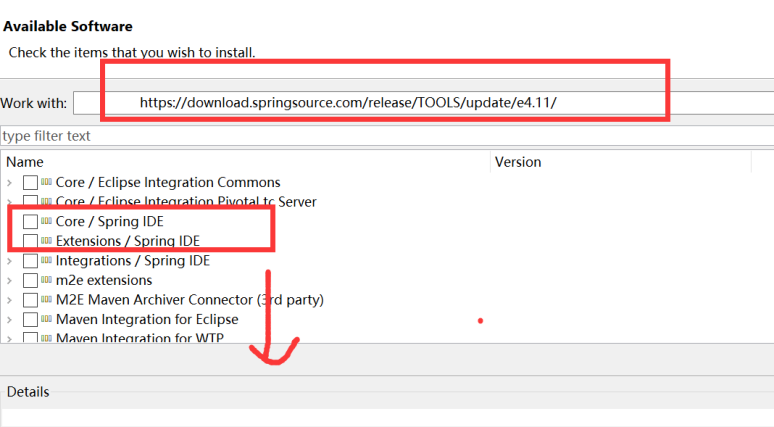The image size is (774, 427).
Task: Click the Maven Integration for WTP icon
Action: [x=47, y=338]
